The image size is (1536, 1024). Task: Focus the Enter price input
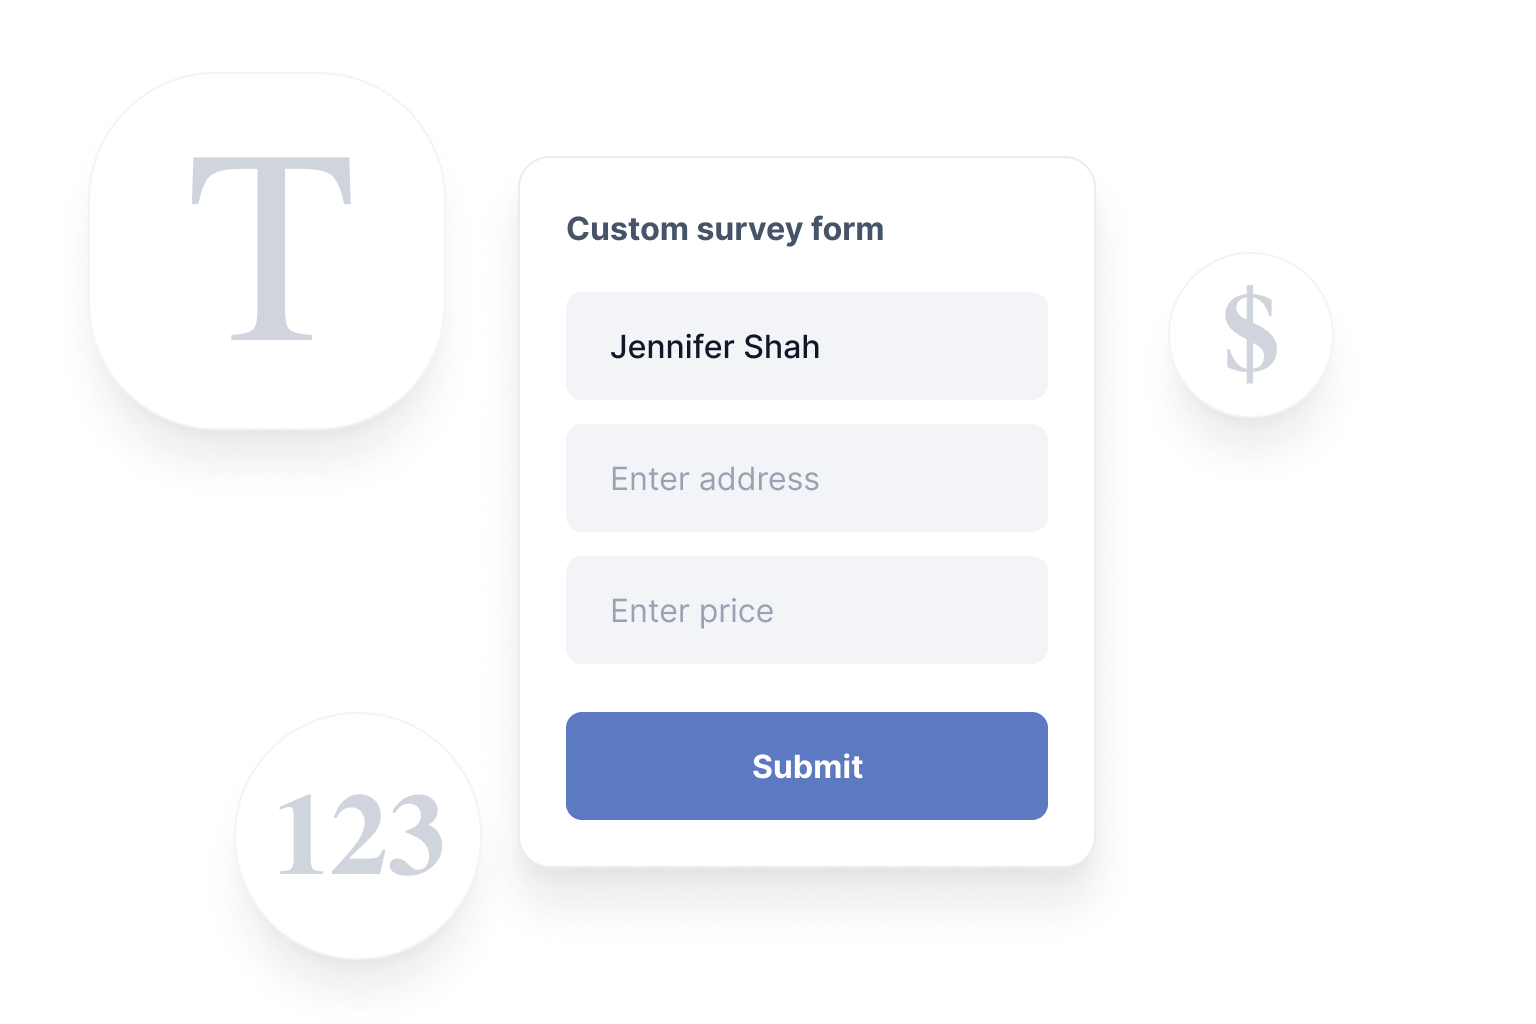pos(807,610)
